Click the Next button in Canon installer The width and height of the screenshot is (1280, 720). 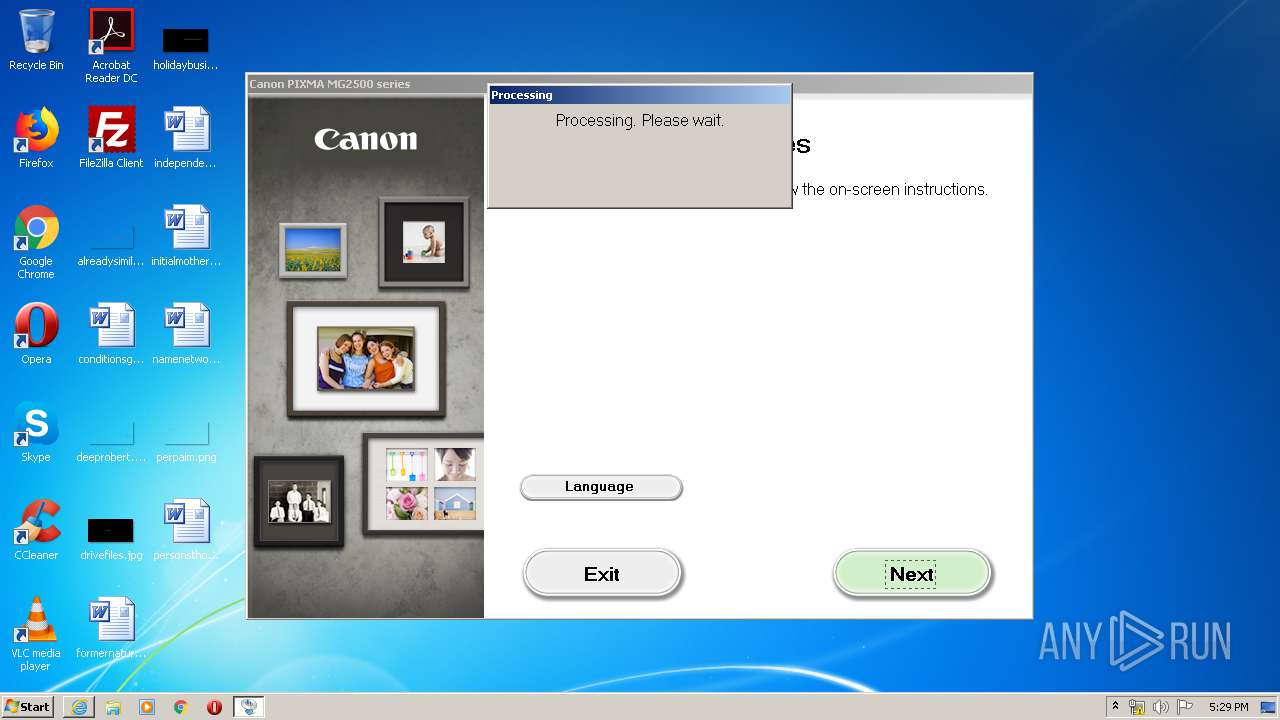click(912, 574)
